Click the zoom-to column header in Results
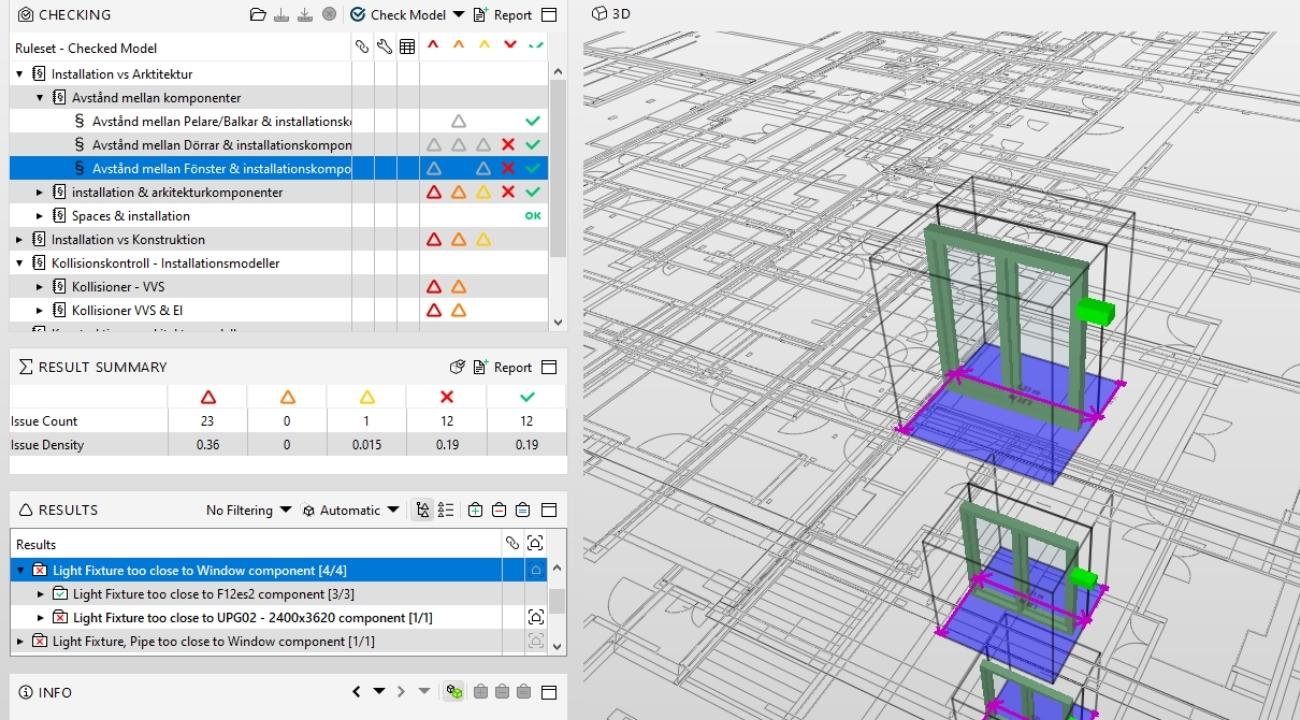The height and width of the screenshot is (720, 1300). tap(535, 543)
